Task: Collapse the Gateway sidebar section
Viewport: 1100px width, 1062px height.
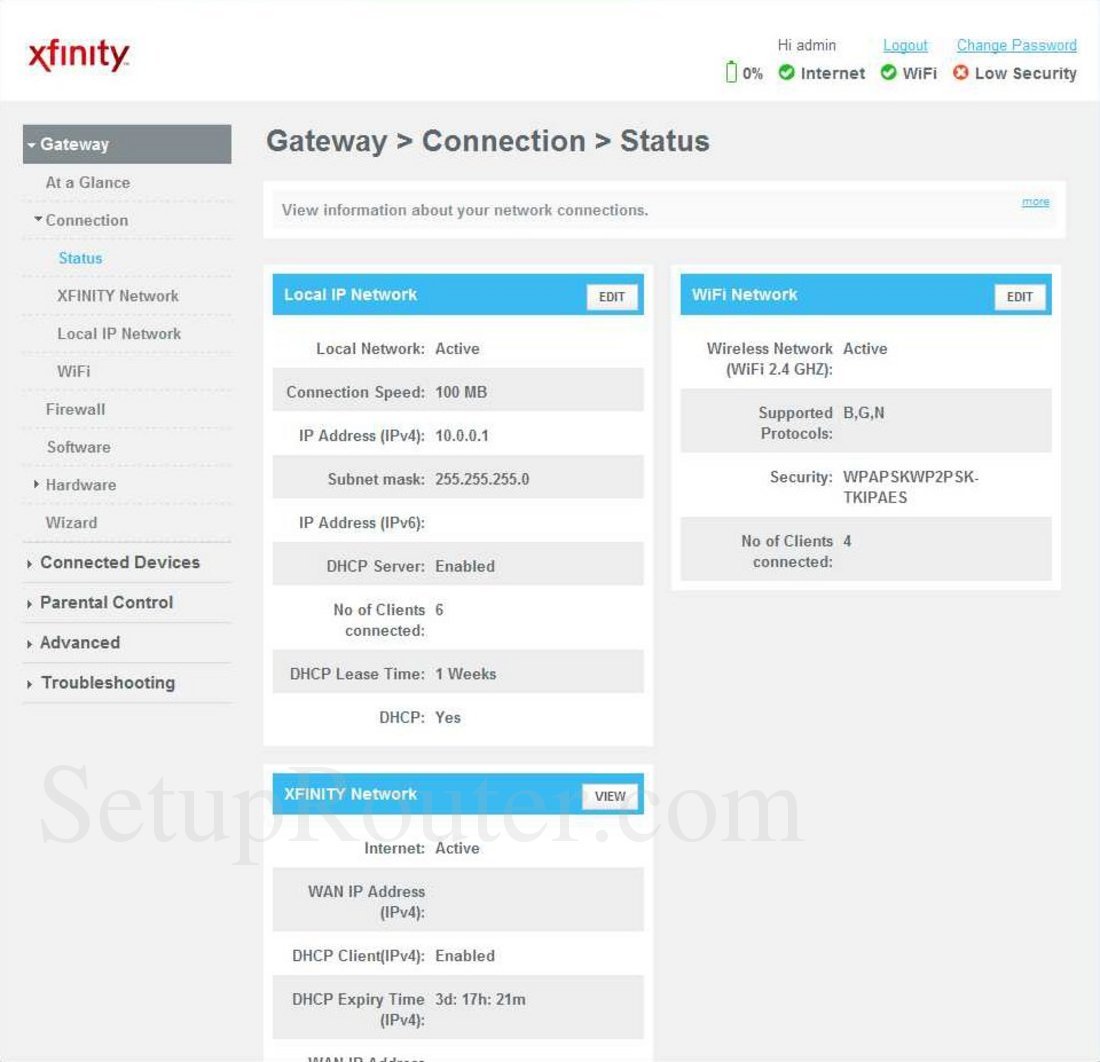Action: pyautogui.click(x=74, y=144)
